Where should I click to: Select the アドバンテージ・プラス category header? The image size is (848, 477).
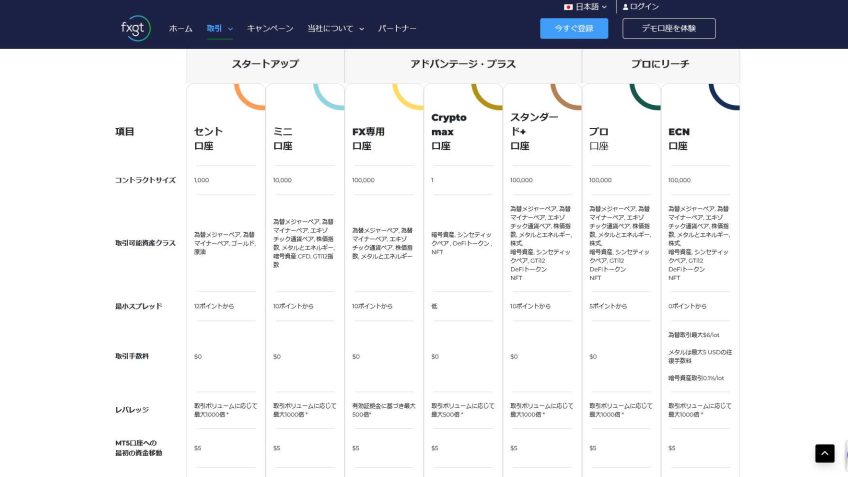coord(463,64)
